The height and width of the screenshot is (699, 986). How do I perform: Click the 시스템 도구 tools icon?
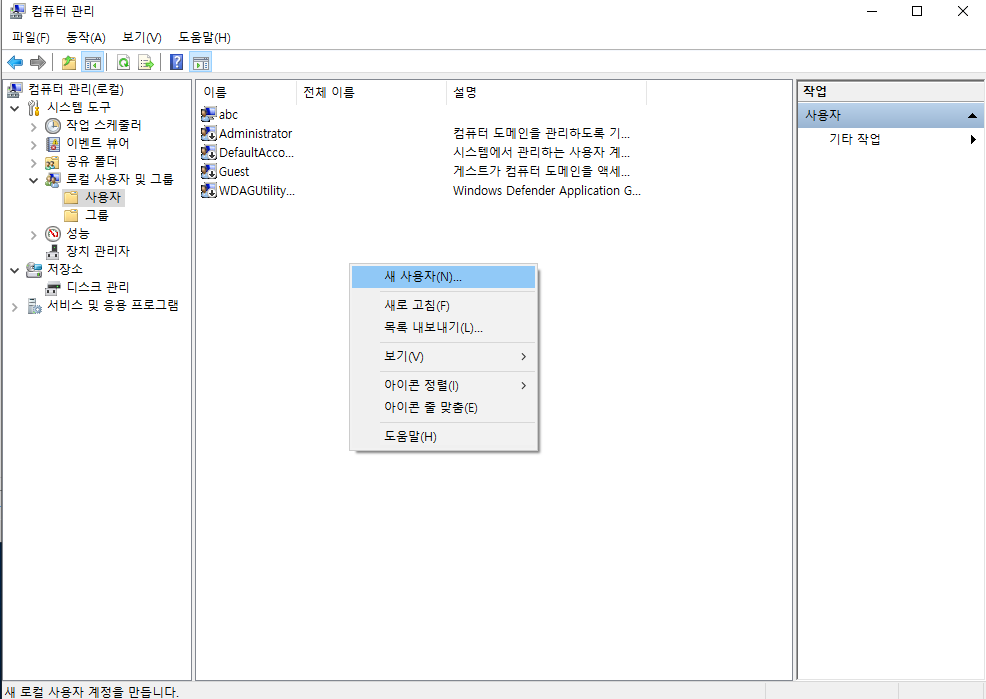click(x=34, y=107)
